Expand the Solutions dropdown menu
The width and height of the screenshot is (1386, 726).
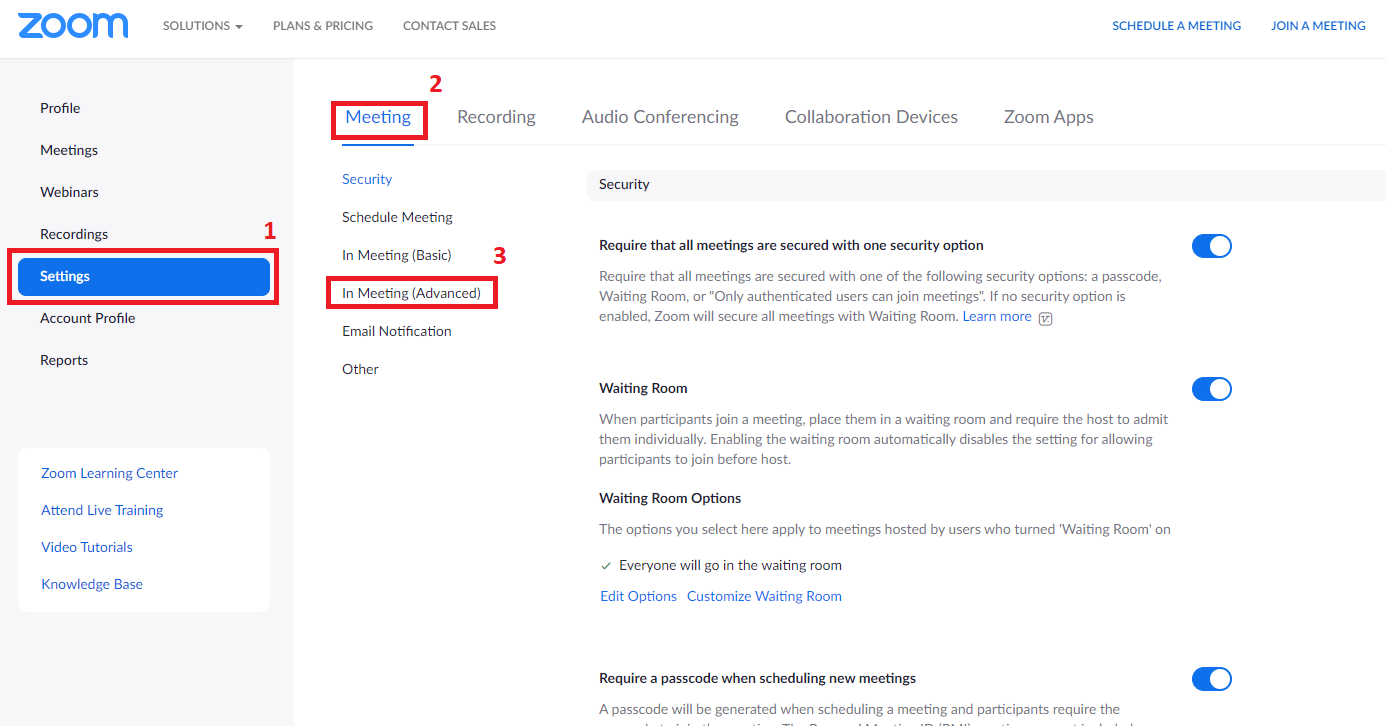click(202, 26)
